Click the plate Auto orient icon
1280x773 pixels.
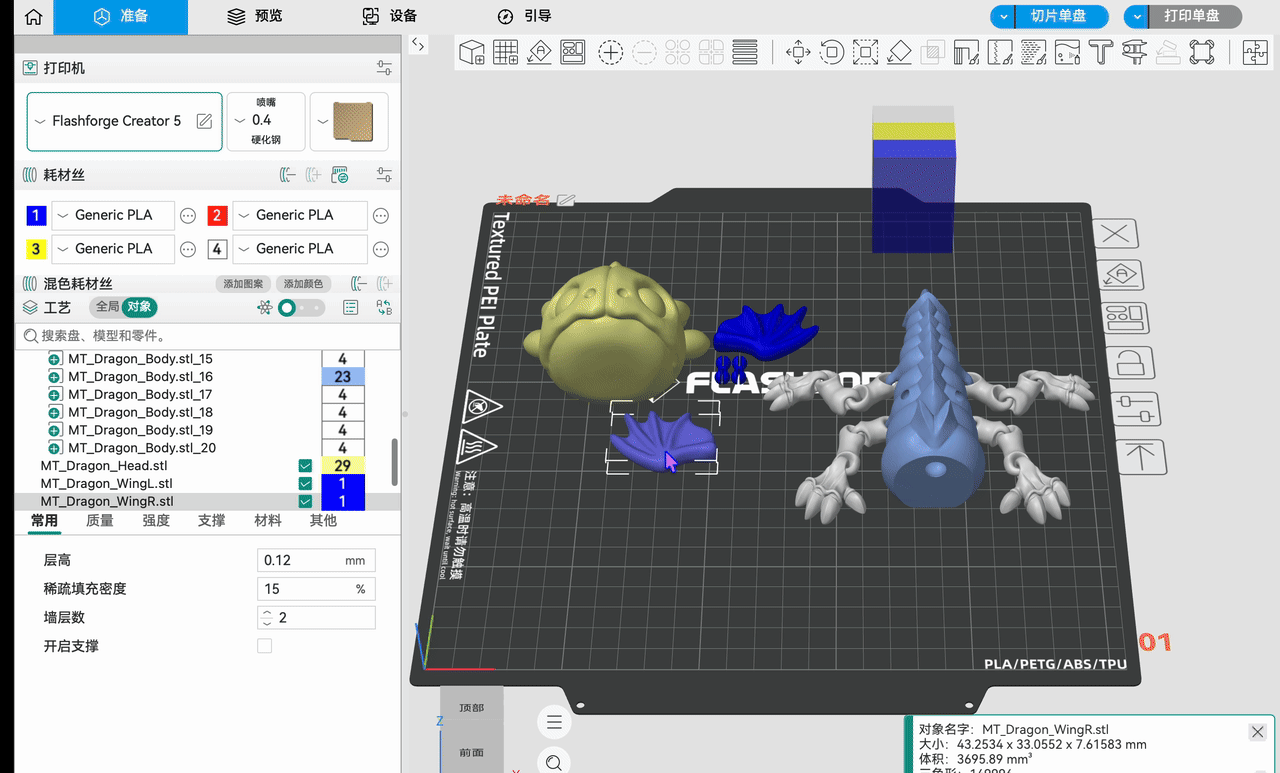pos(1121,276)
